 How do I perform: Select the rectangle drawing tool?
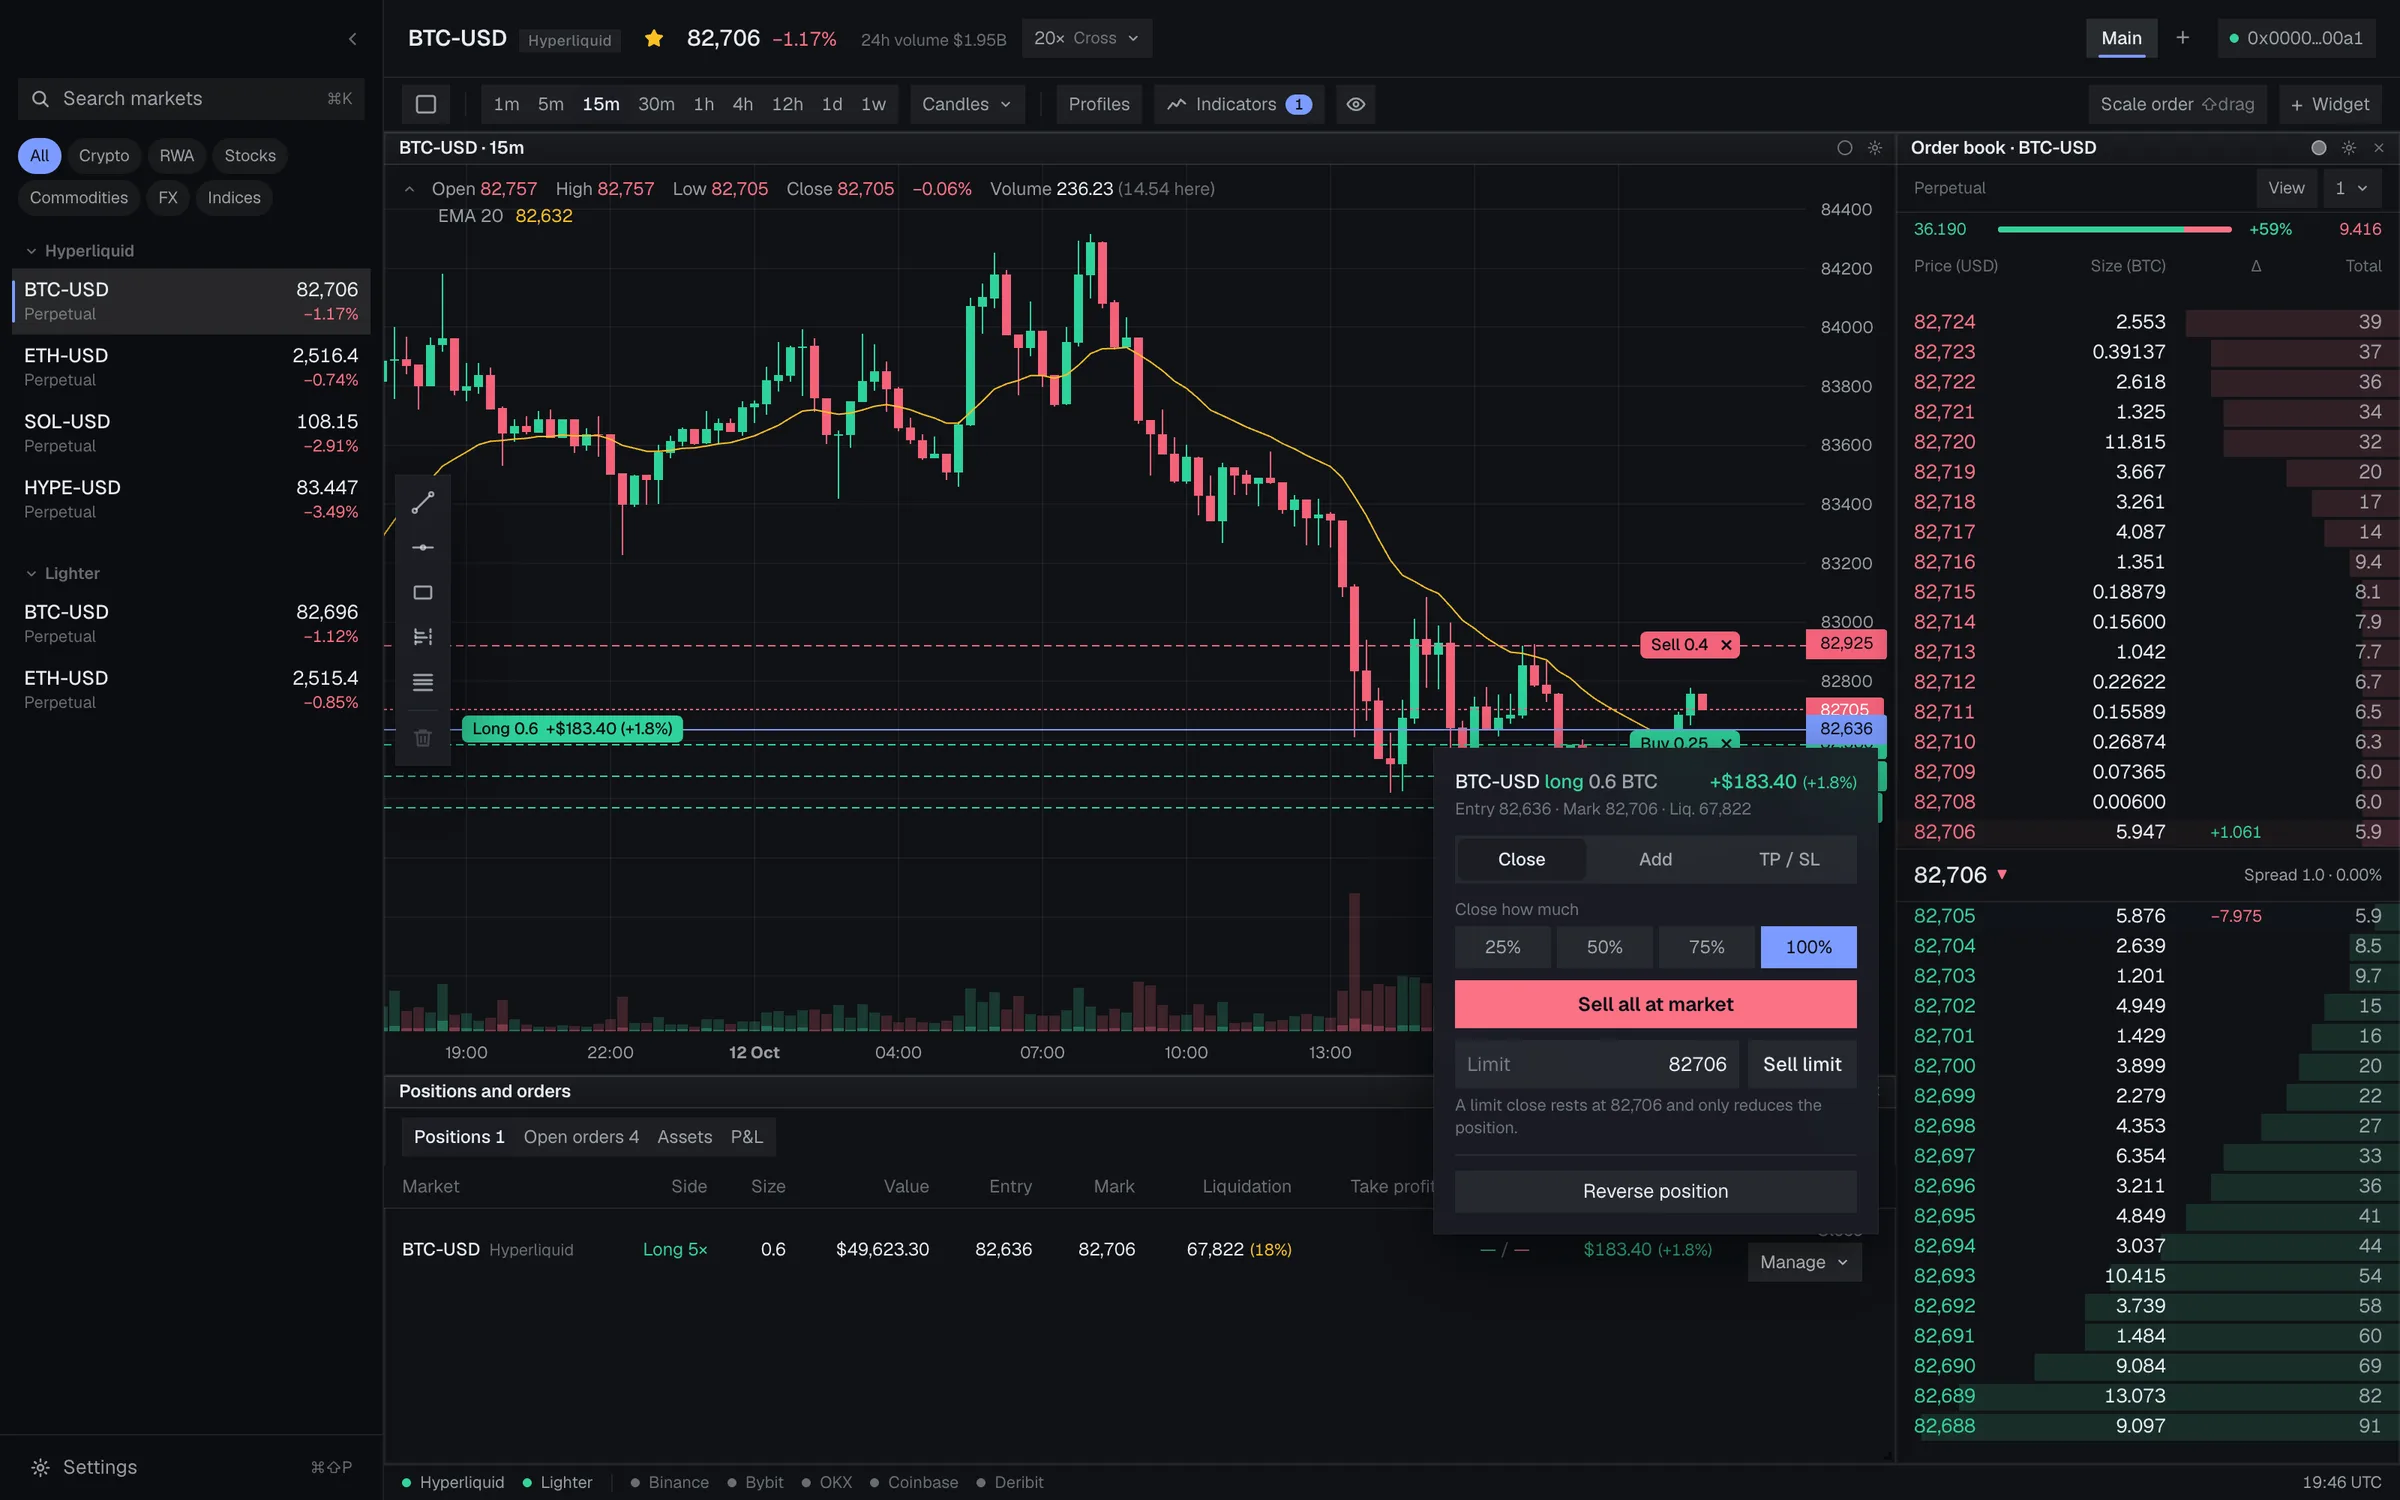click(x=423, y=593)
